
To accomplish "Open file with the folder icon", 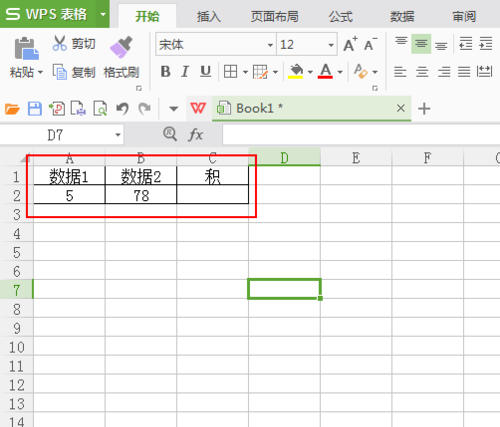I will [12, 109].
